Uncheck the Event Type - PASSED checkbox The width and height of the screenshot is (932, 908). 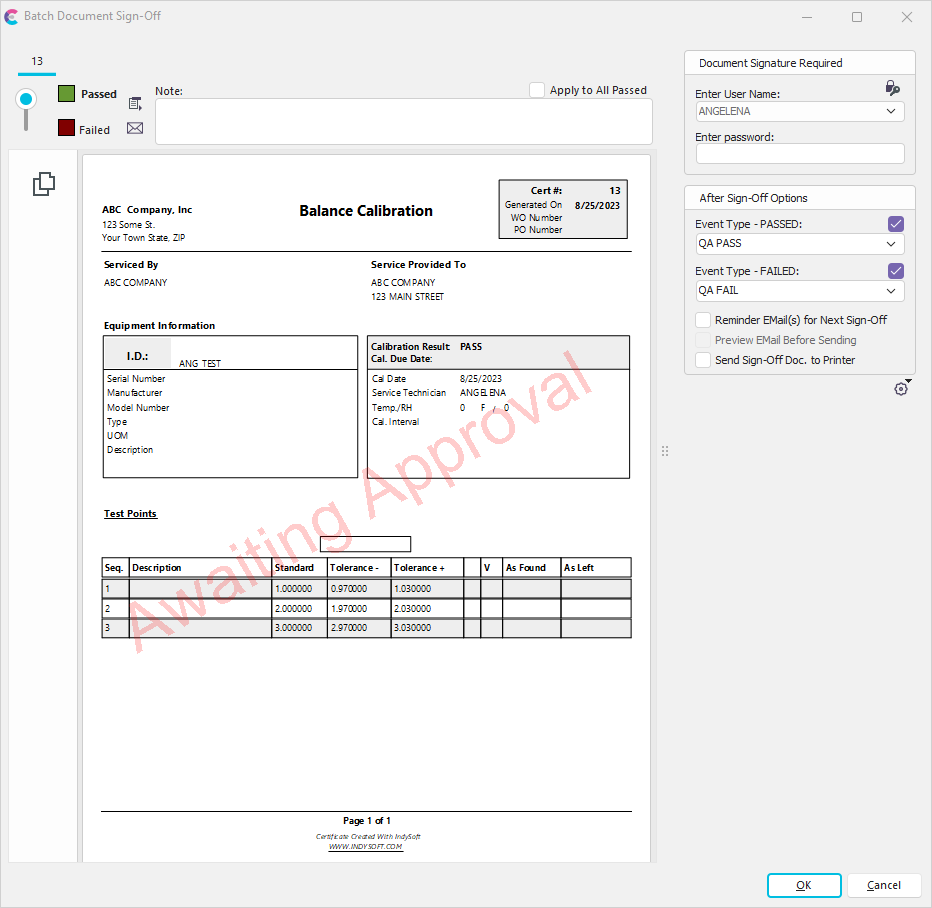click(896, 224)
